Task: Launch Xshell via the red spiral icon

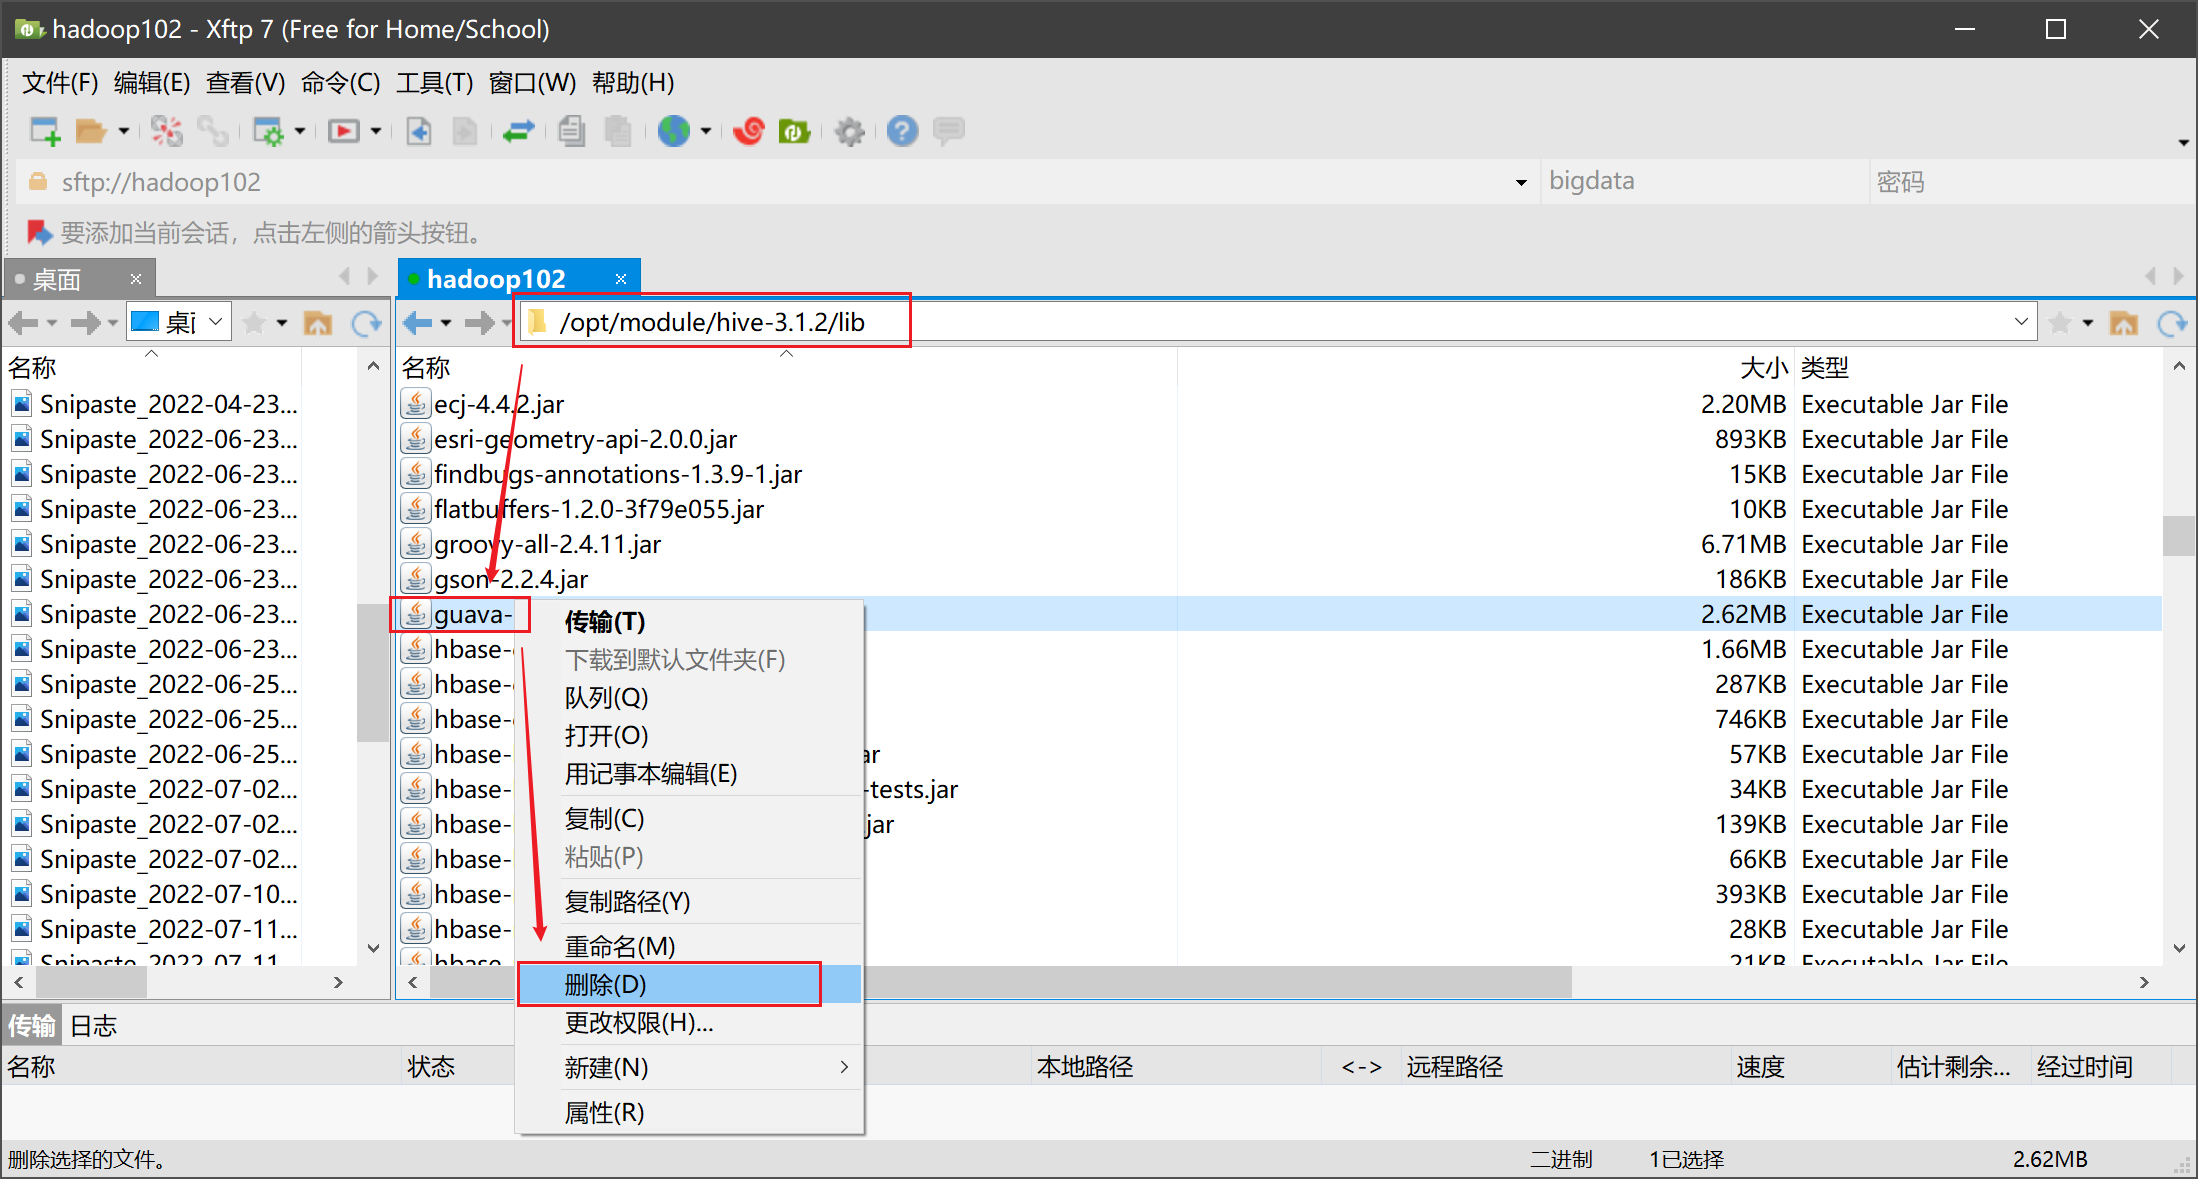Action: [748, 131]
